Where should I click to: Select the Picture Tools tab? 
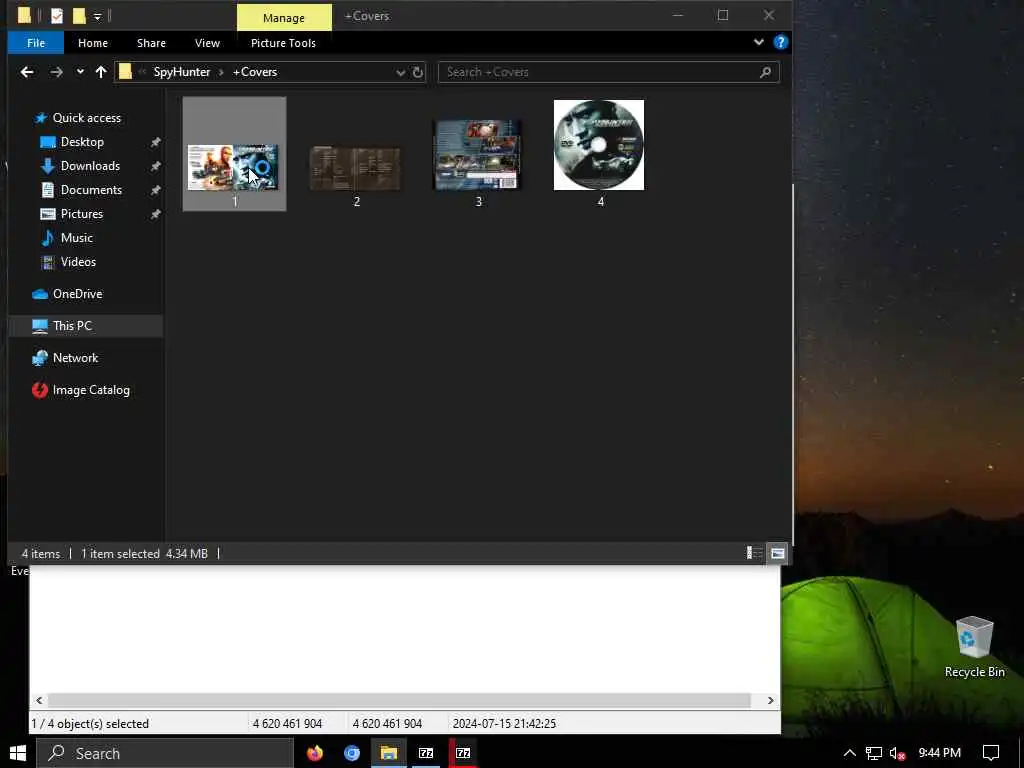[x=283, y=43]
